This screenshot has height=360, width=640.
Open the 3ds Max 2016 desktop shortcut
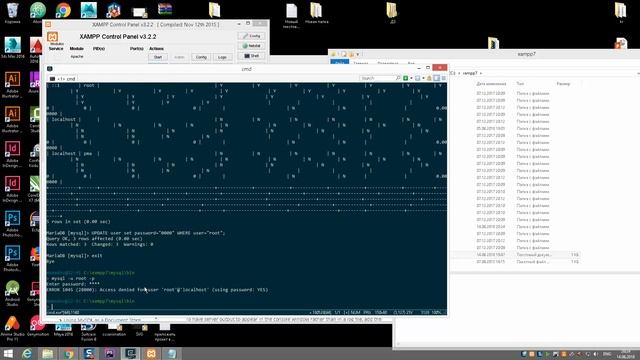click(x=12, y=48)
